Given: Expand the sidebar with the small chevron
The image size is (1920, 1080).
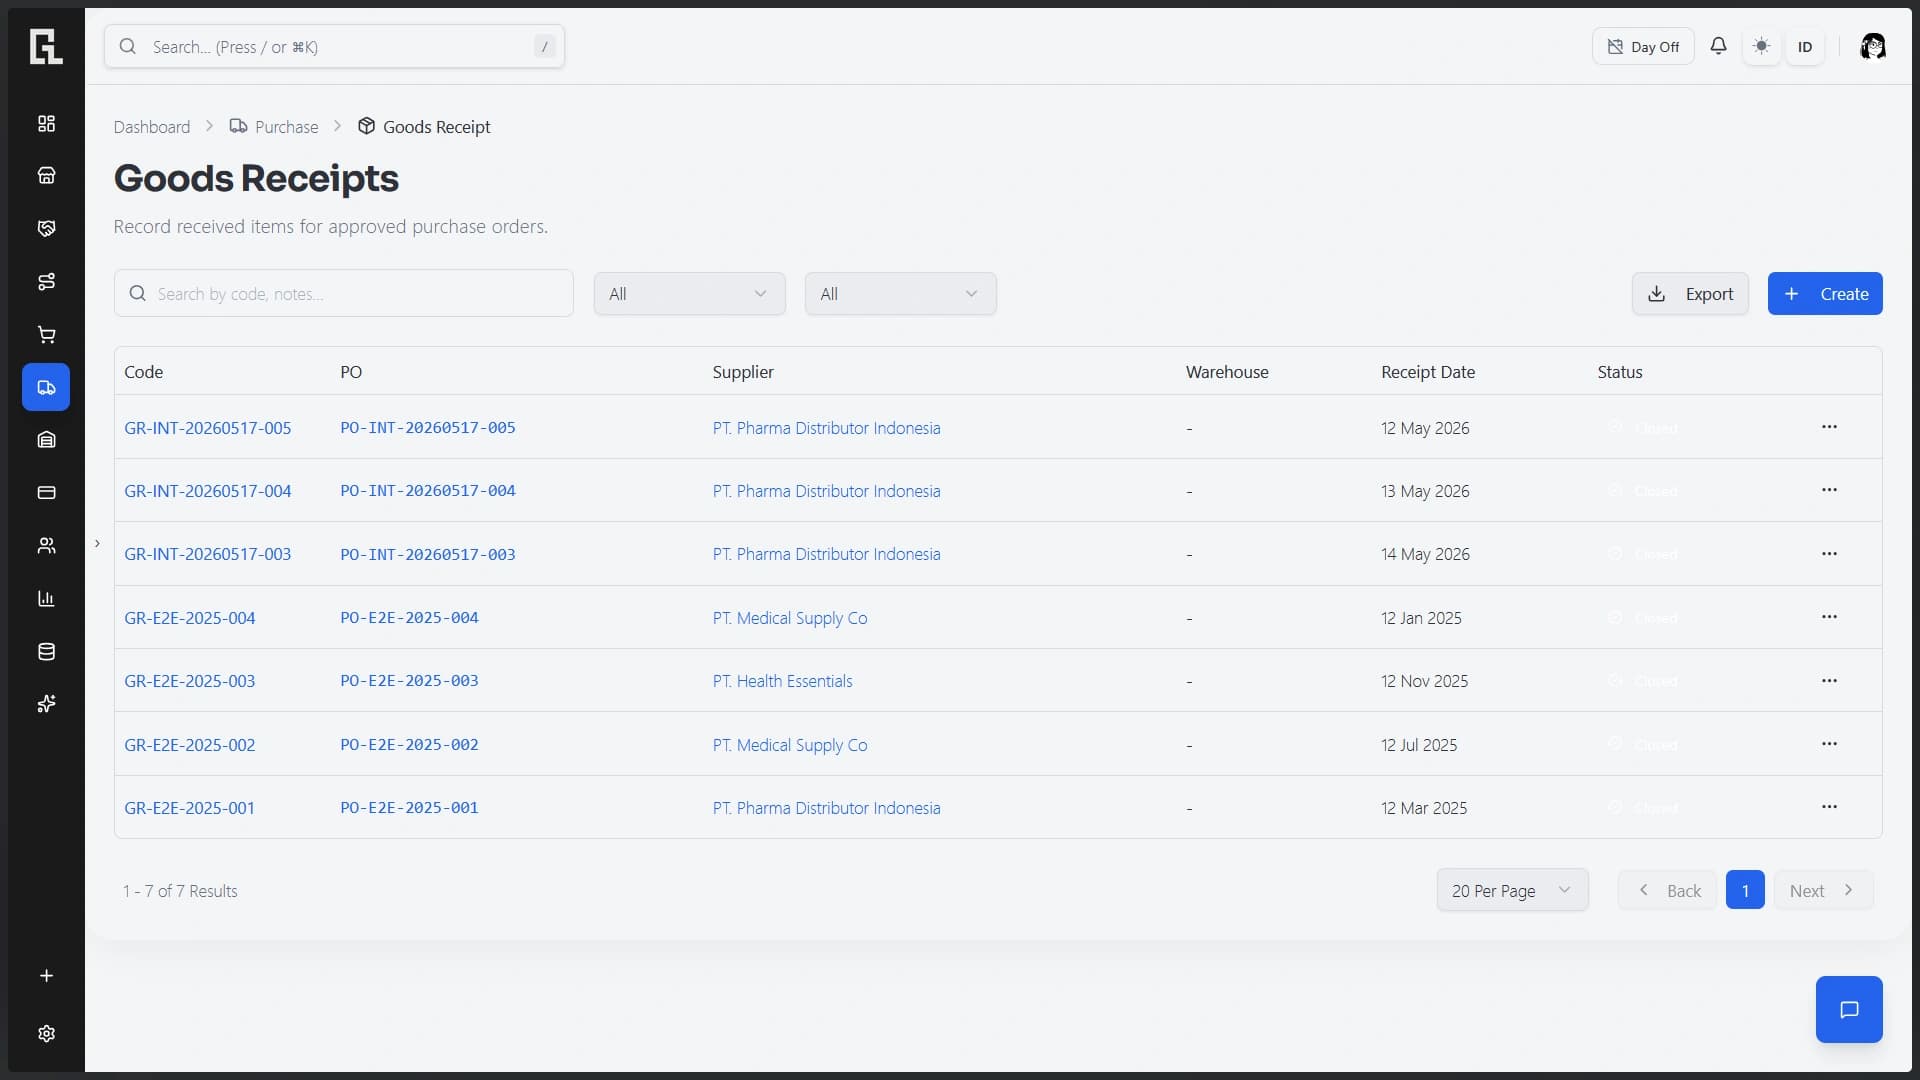Looking at the screenshot, I should click(x=97, y=544).
